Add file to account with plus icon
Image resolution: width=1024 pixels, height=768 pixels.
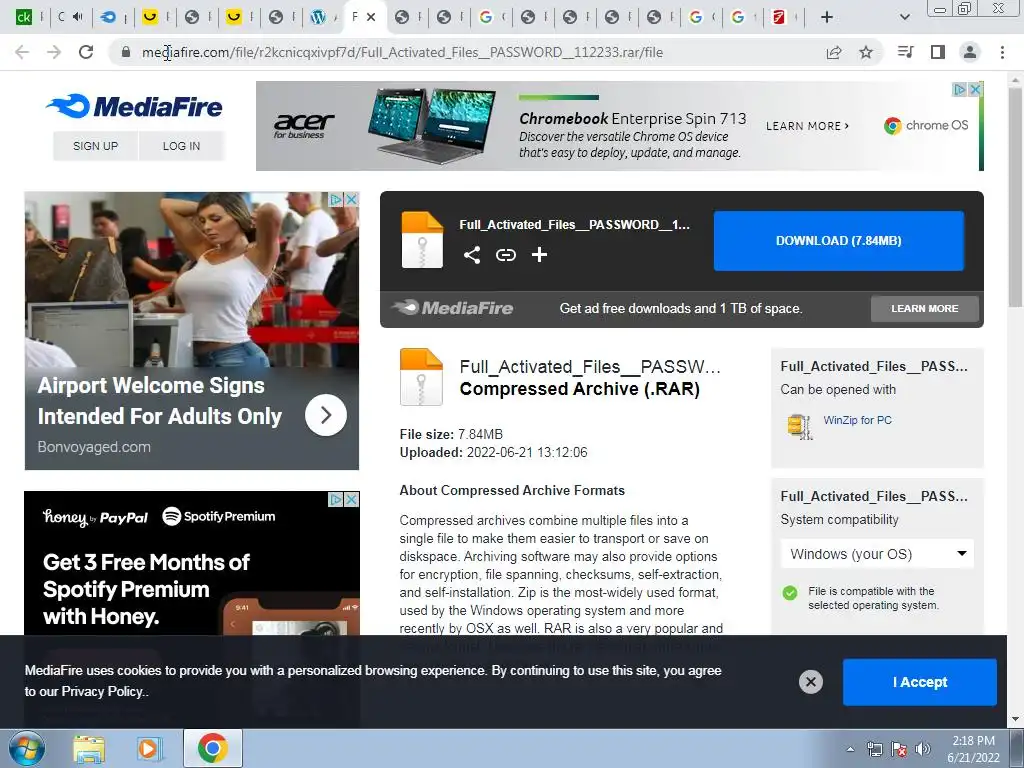tap(539, 255)
